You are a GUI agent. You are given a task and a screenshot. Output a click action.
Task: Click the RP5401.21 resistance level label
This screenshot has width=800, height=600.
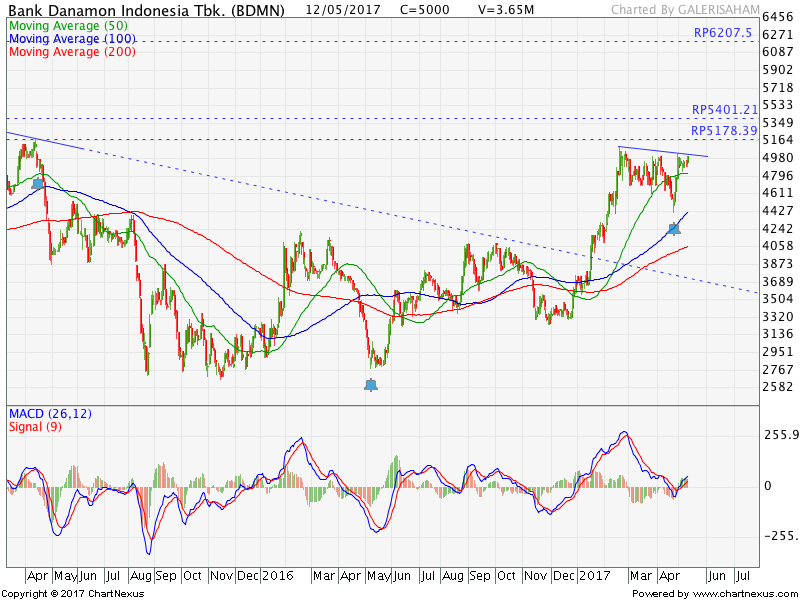pyautogui.click(x=718, y=110)
